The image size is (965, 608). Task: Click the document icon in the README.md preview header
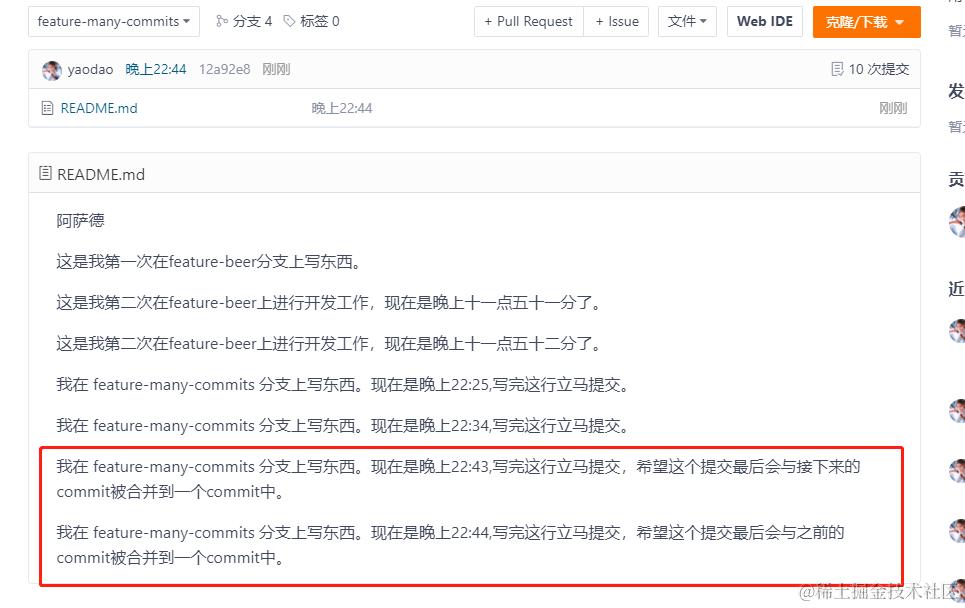(44, 173)
